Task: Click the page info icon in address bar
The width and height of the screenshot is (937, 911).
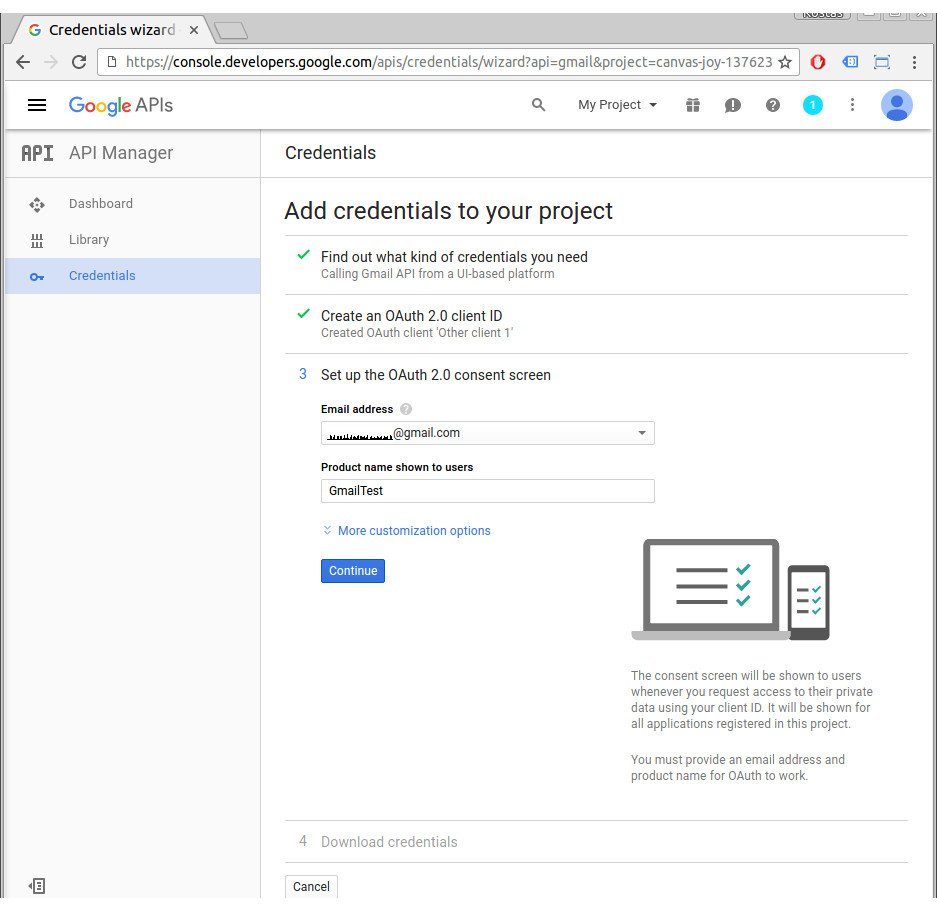Action: point(112,62)
